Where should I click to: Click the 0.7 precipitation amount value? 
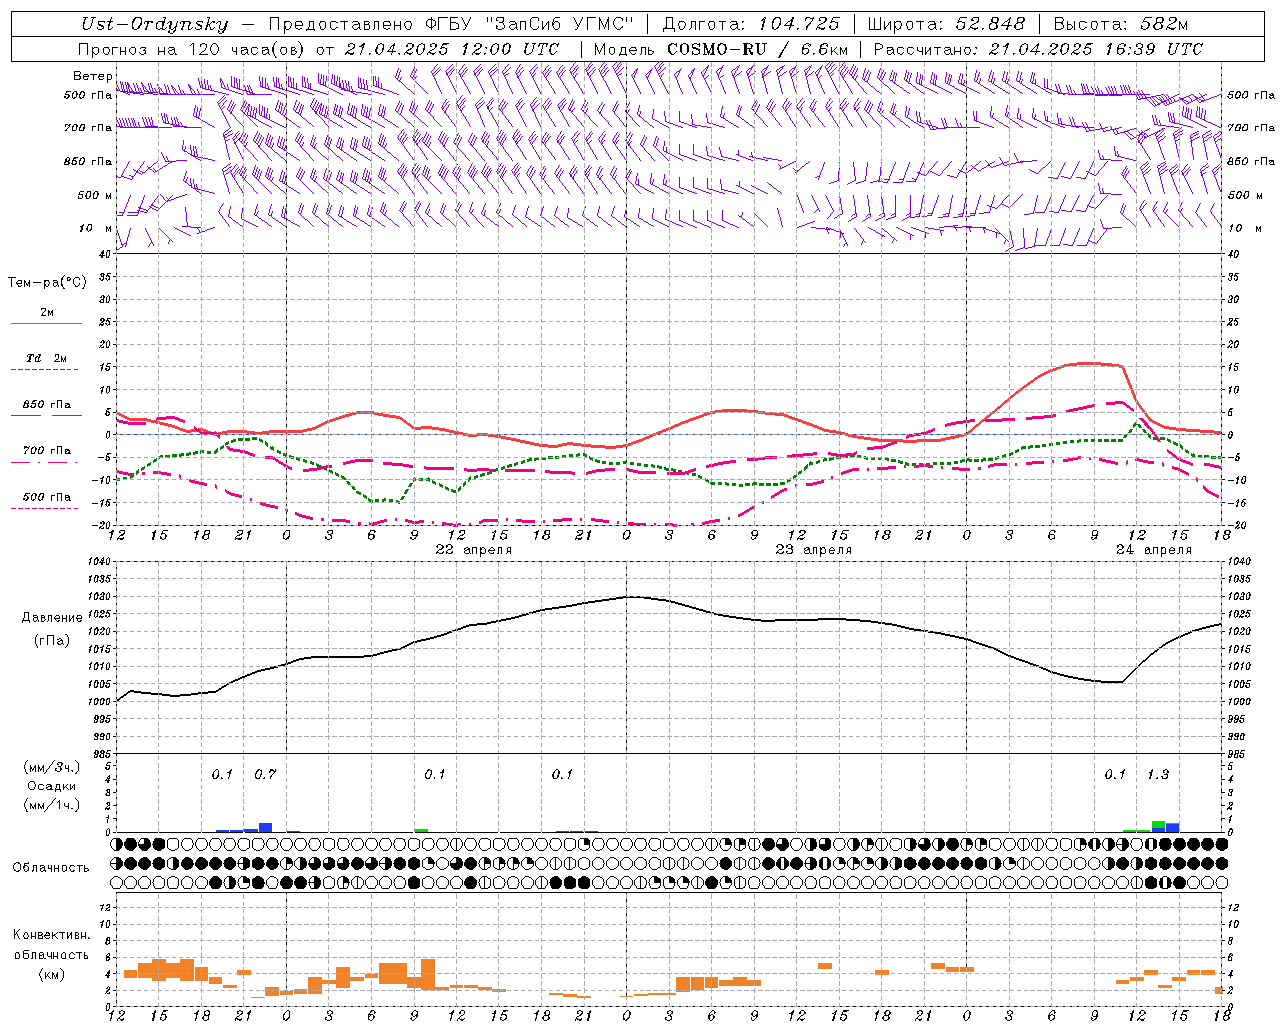tap(265, 774)
